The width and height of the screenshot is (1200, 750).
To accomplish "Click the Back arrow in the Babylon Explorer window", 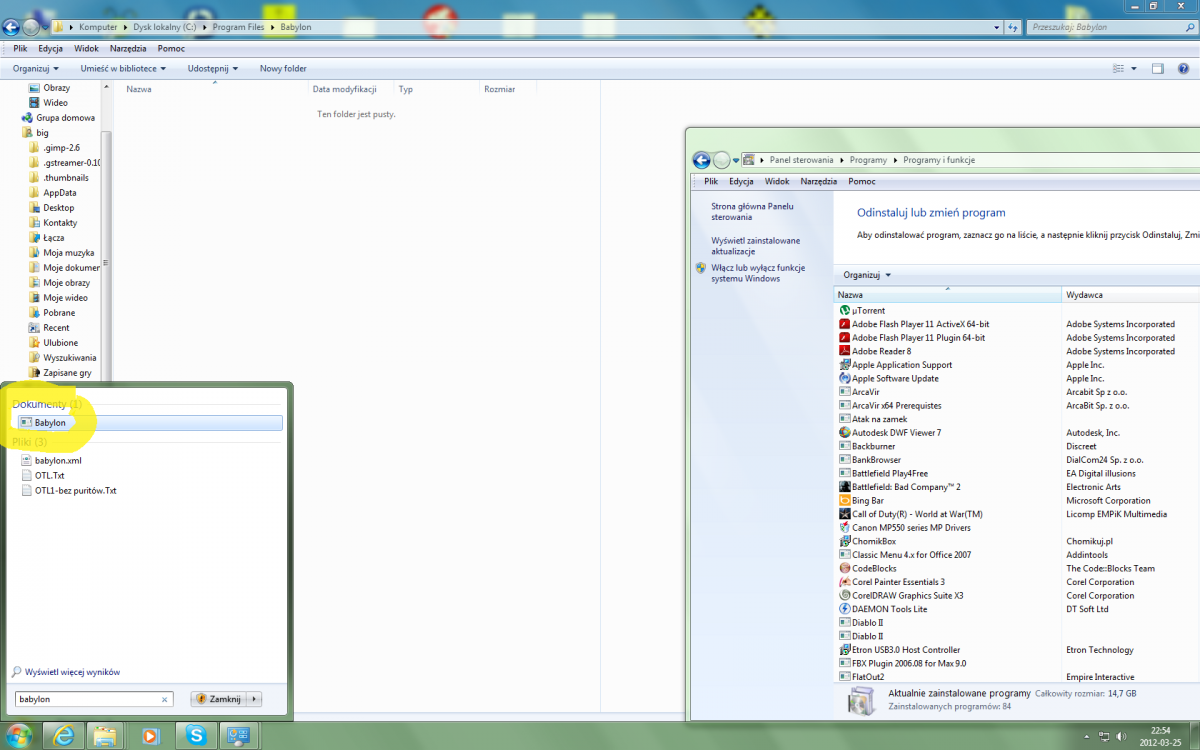I will click(12, 27).
